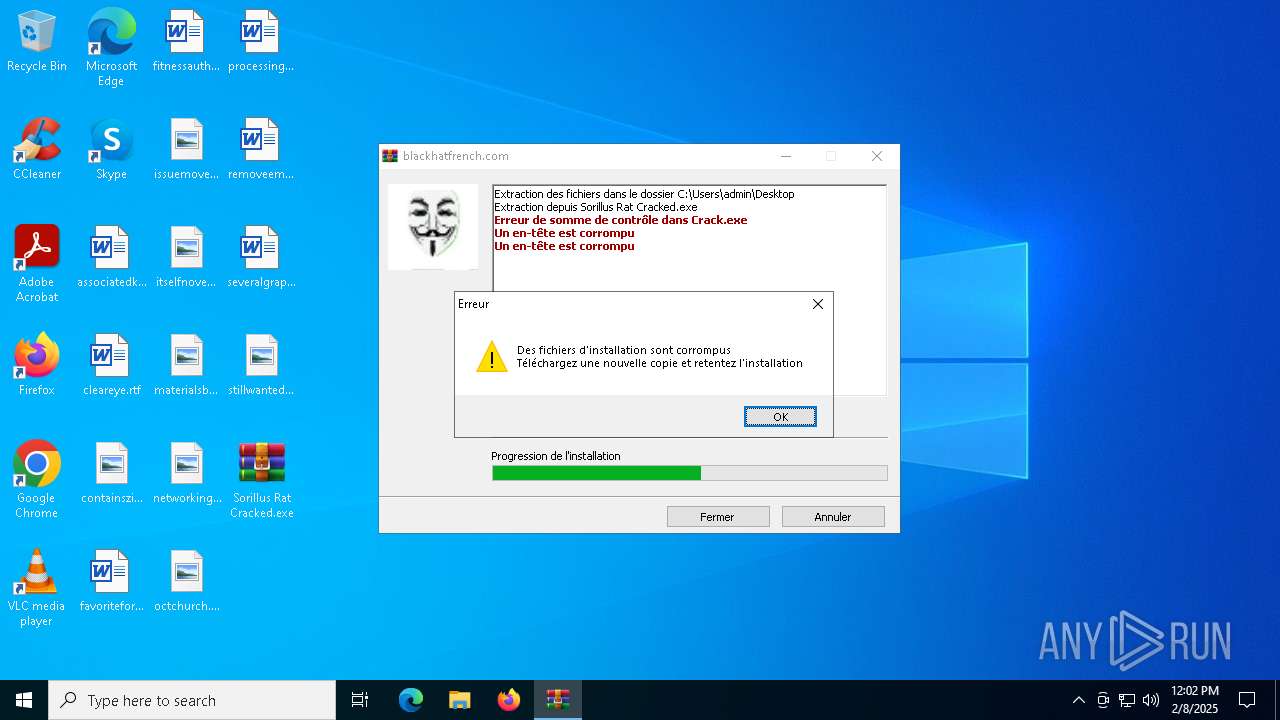Viewport: 1280px width, 720px height.
Task: Select the Sorillus Rat Cracked.exe desktop icon
Action: tap(262, 479)
